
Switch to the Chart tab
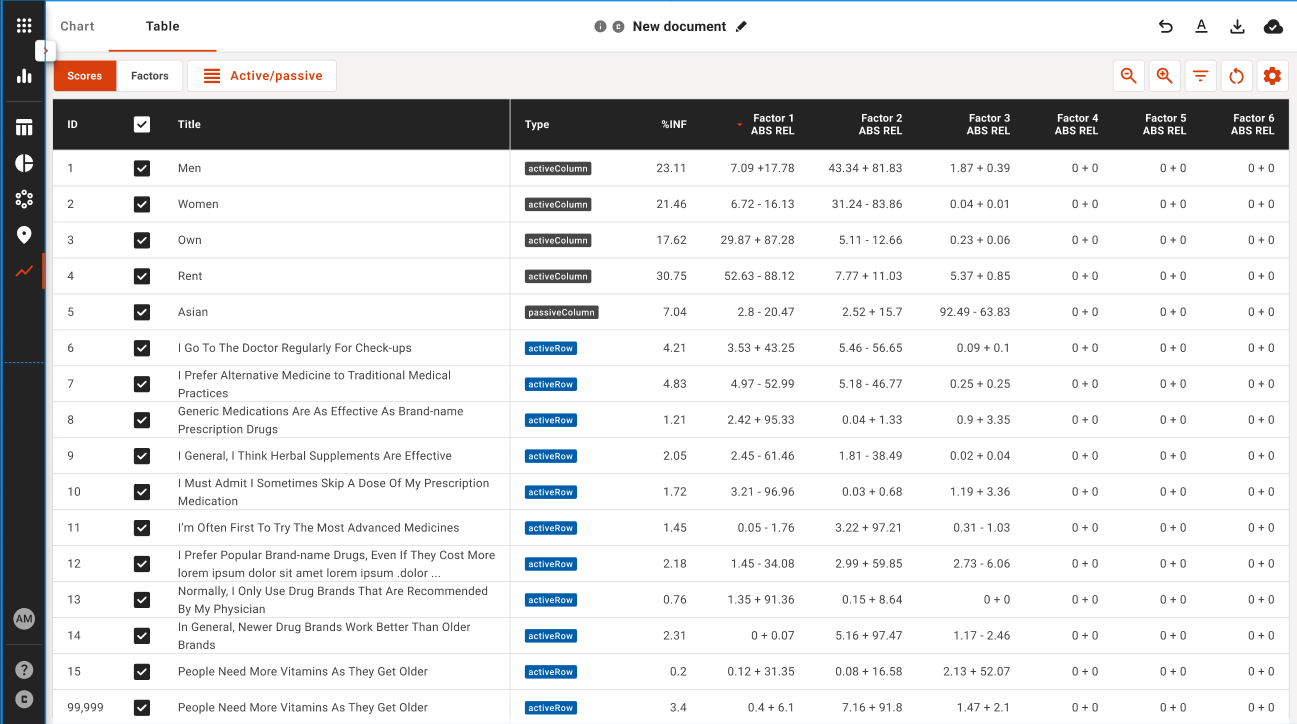[x=77, y=26]
